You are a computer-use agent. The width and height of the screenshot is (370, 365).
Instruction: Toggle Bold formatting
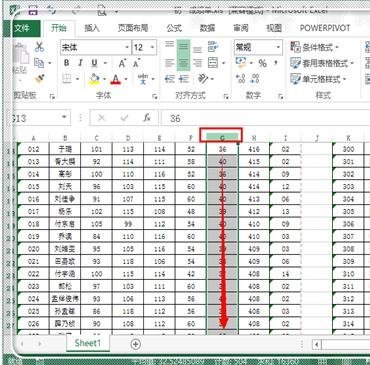click(x=67, y=63)
